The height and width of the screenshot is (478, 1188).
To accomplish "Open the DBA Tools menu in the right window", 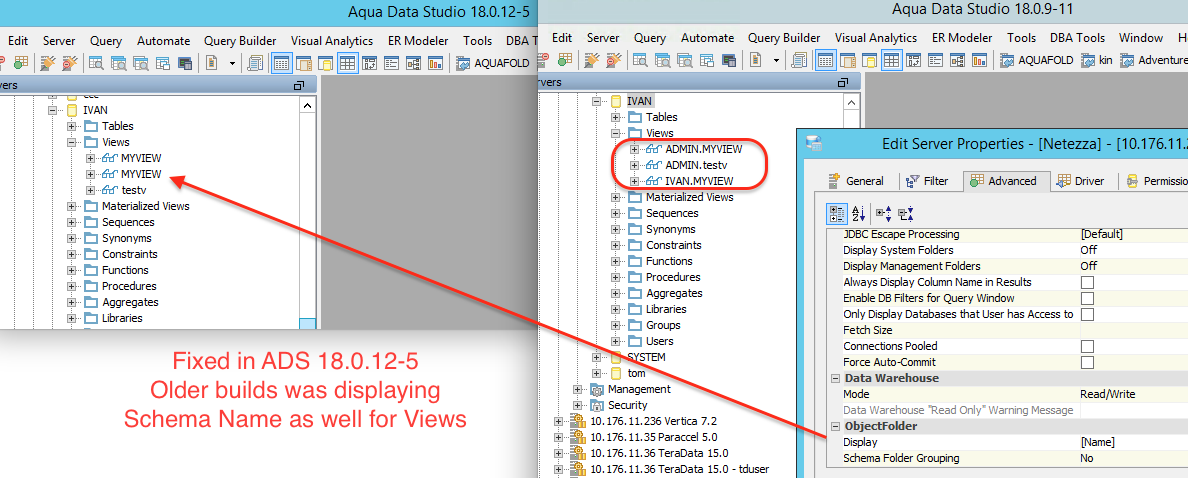I will (x=1077, y=38).
